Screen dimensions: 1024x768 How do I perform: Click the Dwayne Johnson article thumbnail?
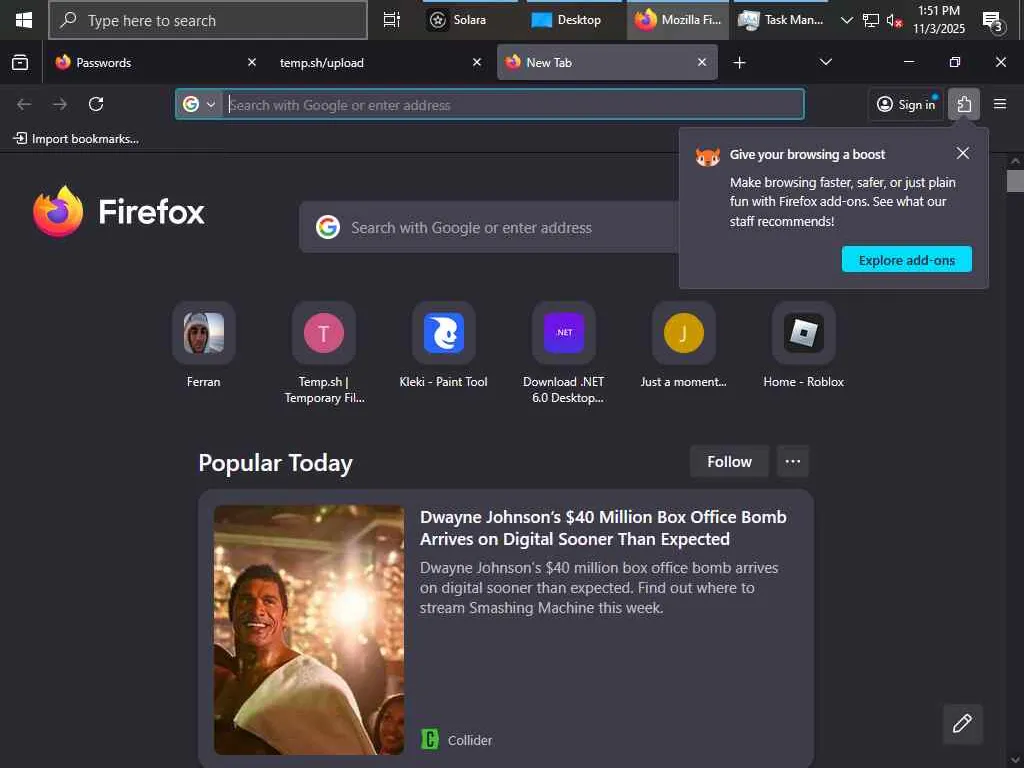[x=309, y=630]
